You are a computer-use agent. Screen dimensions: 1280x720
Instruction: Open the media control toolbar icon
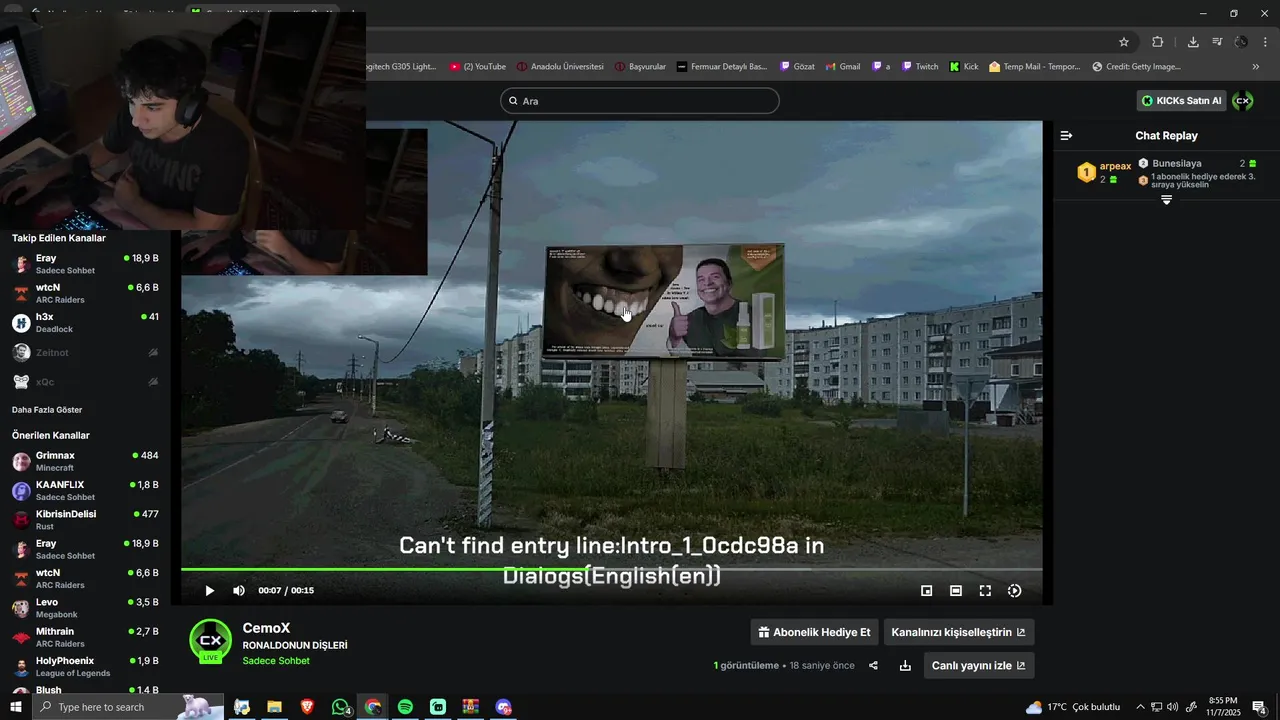click(x=1217, y=42)
